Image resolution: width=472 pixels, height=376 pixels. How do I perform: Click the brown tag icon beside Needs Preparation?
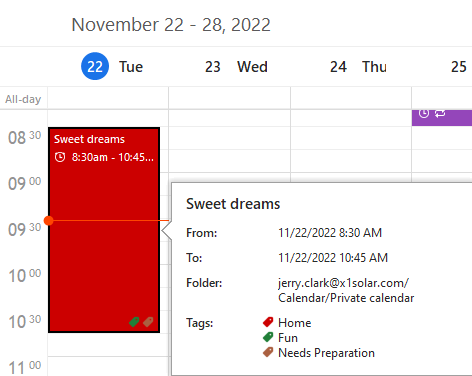click(x=268, y=352)
